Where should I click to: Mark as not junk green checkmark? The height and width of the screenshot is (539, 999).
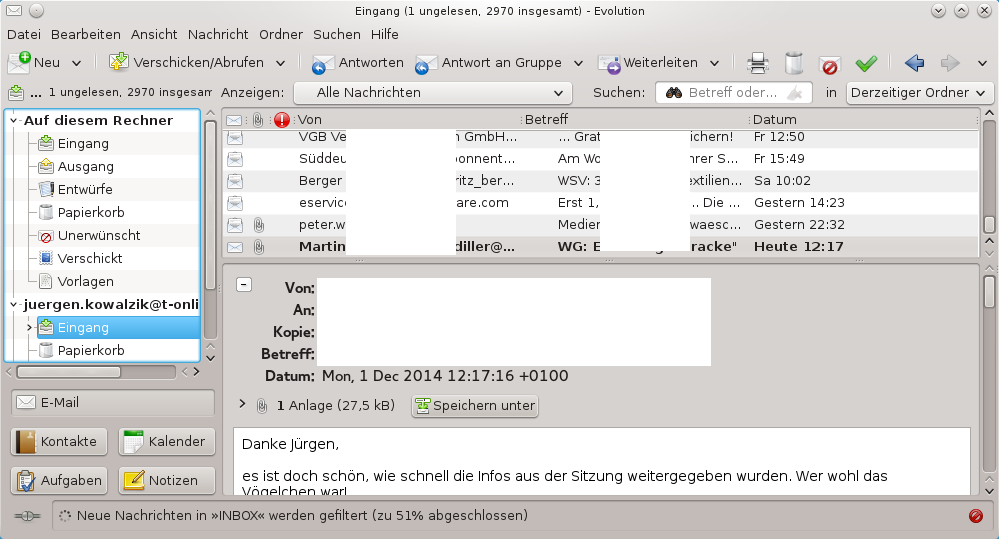tap(866, 62)
